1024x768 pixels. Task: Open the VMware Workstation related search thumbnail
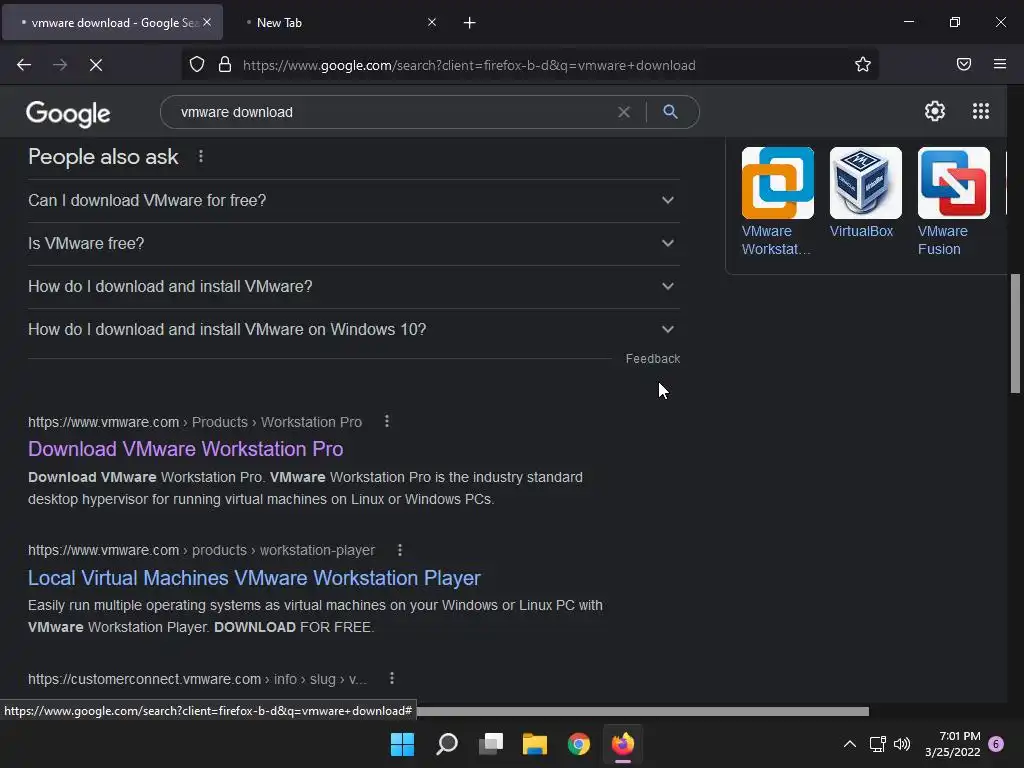point(778,183)
